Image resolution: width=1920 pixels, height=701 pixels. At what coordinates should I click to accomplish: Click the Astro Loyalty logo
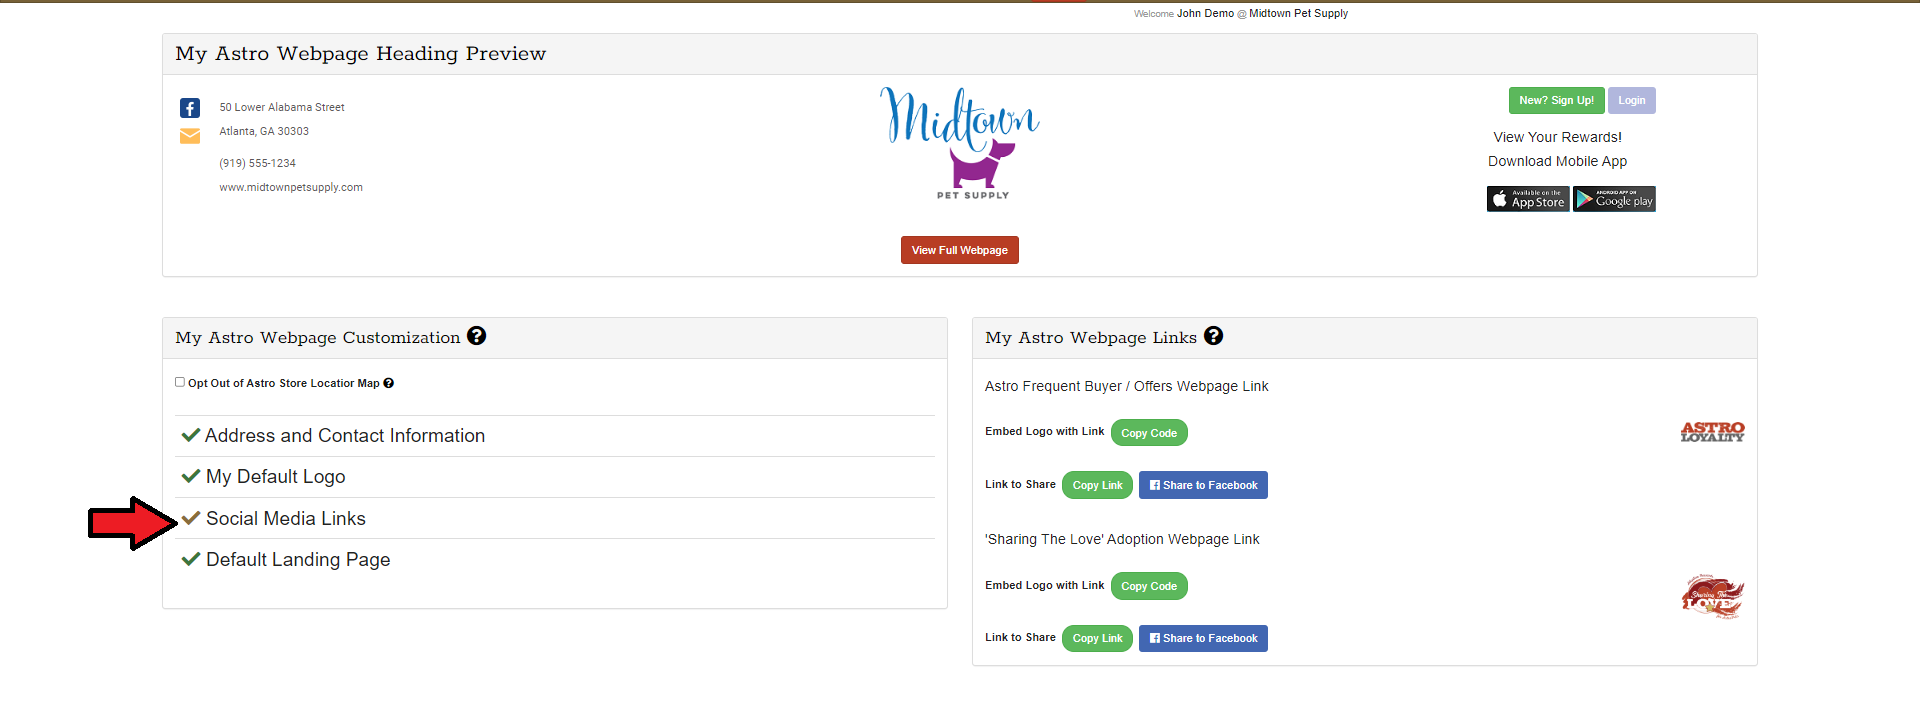click(x=1712, y=432)
